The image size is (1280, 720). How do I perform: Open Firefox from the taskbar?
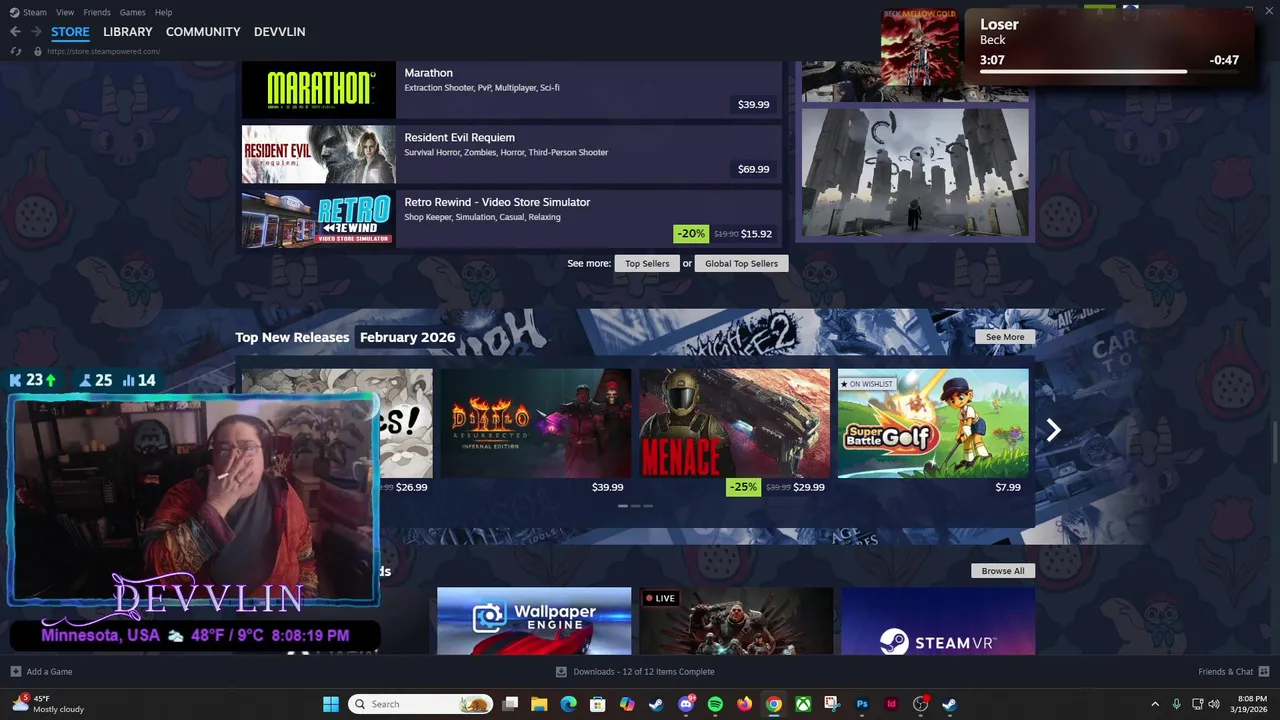(x=744, y=704)
